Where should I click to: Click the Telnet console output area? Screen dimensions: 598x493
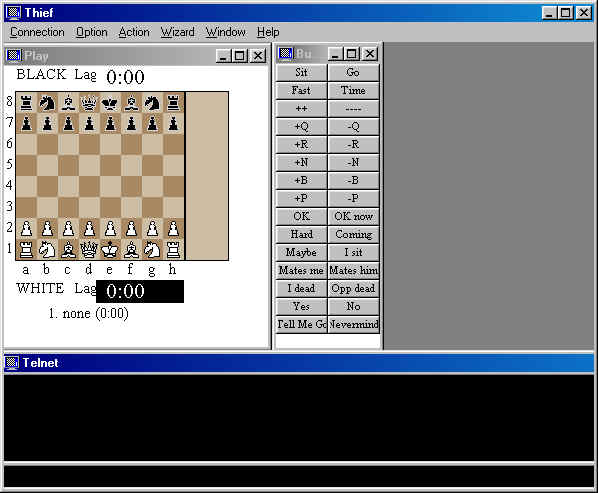click(x=299, y=418)
